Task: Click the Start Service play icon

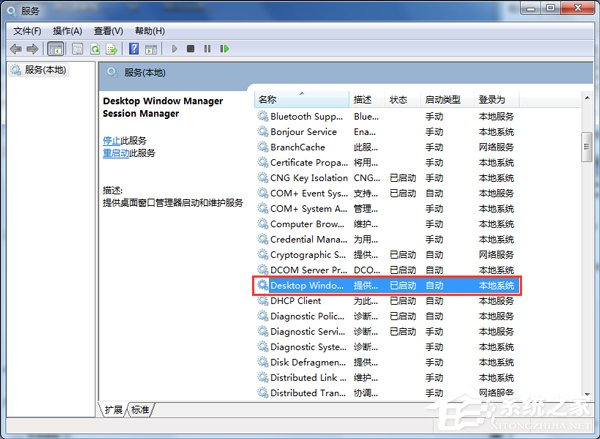Action: coord(174,49)
